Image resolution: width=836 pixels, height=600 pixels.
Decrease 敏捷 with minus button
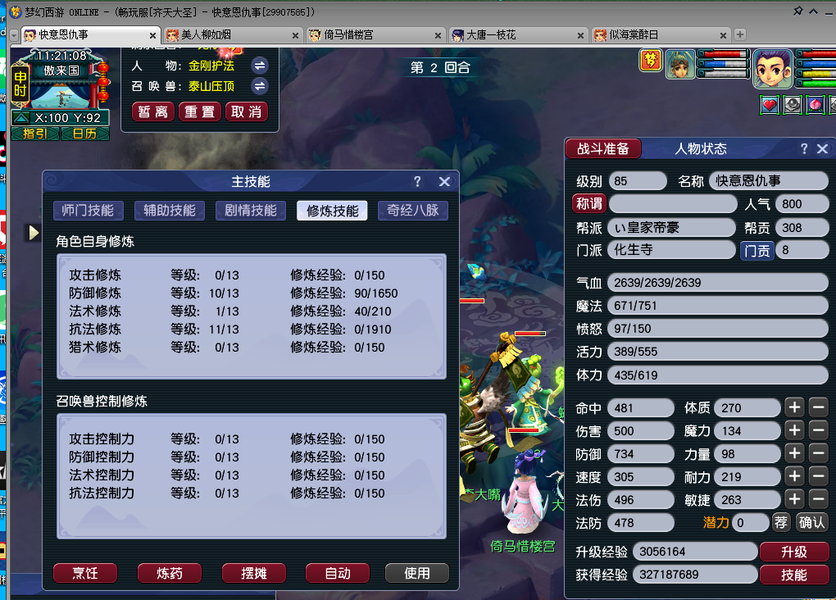818,500
